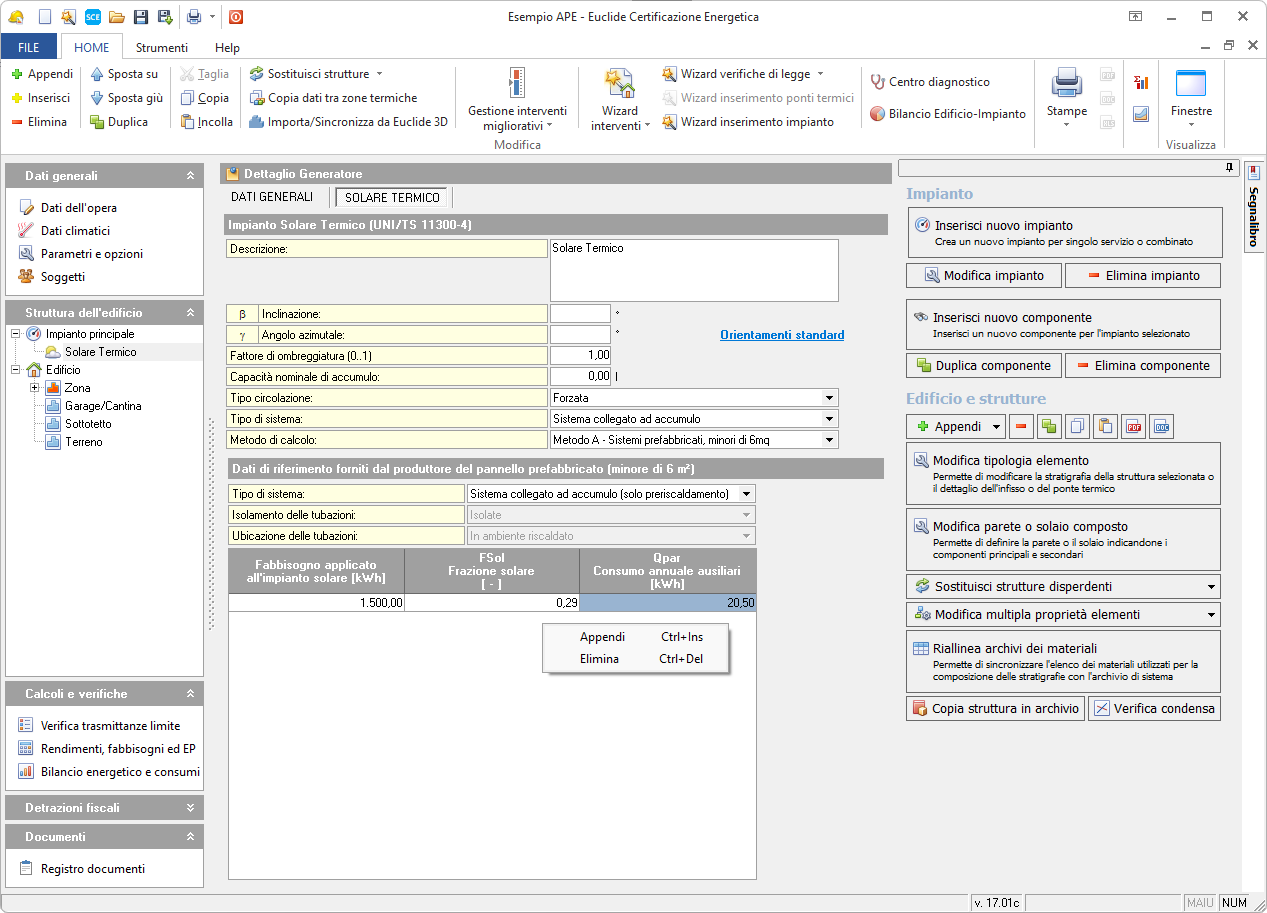
Task: Collapse the Dati generali panel
Action: (x=190, y=176)
